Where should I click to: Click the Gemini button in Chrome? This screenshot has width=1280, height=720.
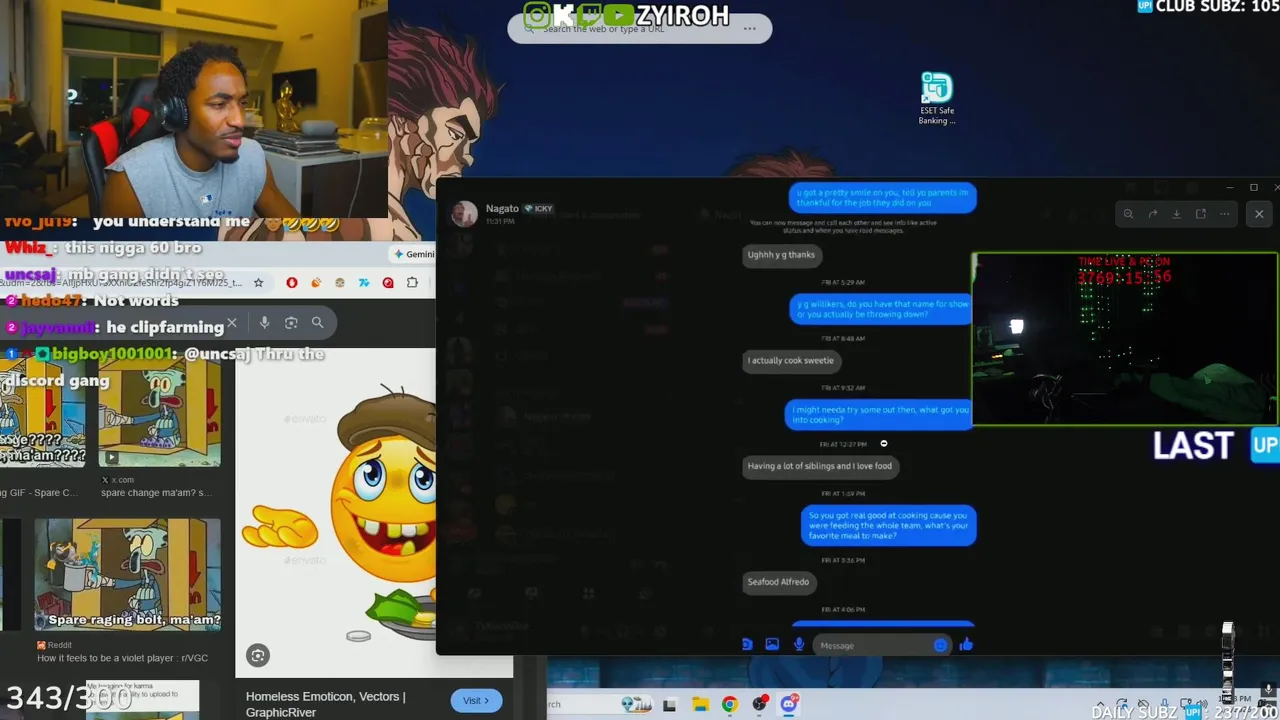click(414, 254)
